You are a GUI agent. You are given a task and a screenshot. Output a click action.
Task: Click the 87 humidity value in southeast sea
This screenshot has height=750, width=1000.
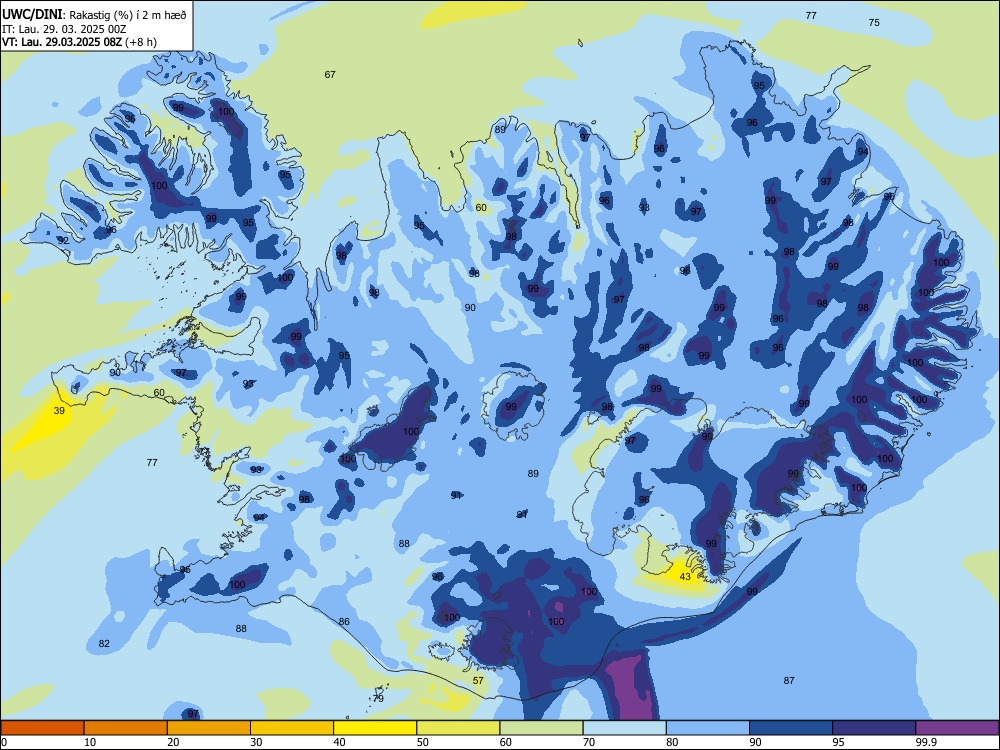pyautogui.click(x=789, y=680)
